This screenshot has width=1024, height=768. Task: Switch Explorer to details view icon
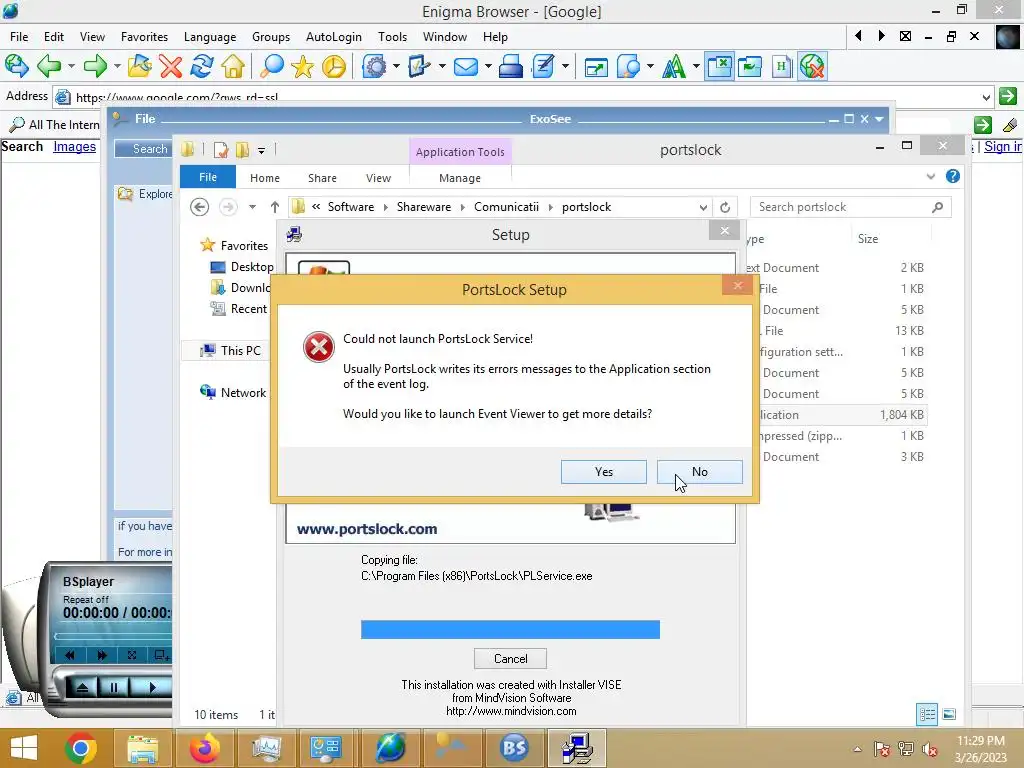click(927, 714)
